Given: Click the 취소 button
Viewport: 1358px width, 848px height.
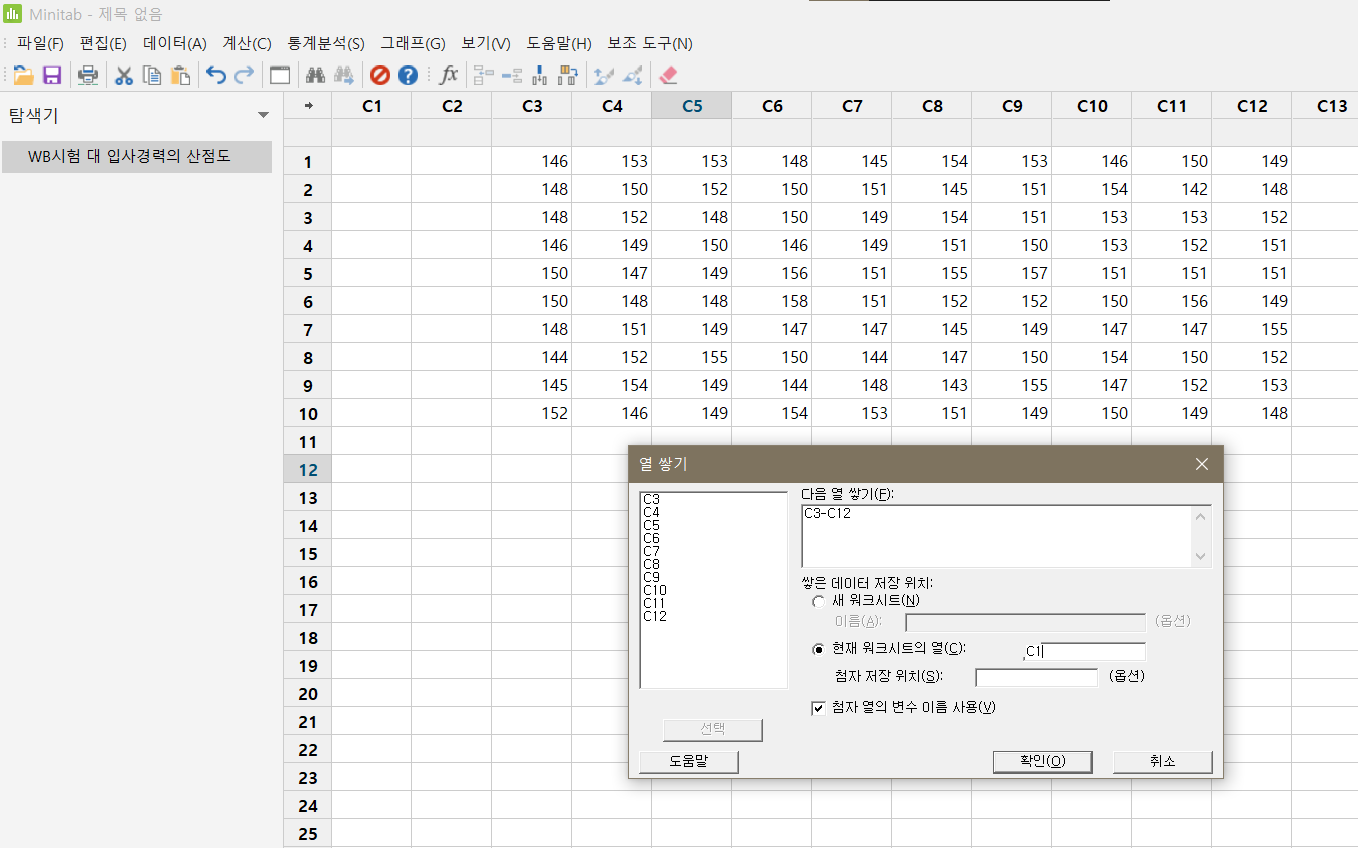Looking at the screenshot, I should point(1163,761).
